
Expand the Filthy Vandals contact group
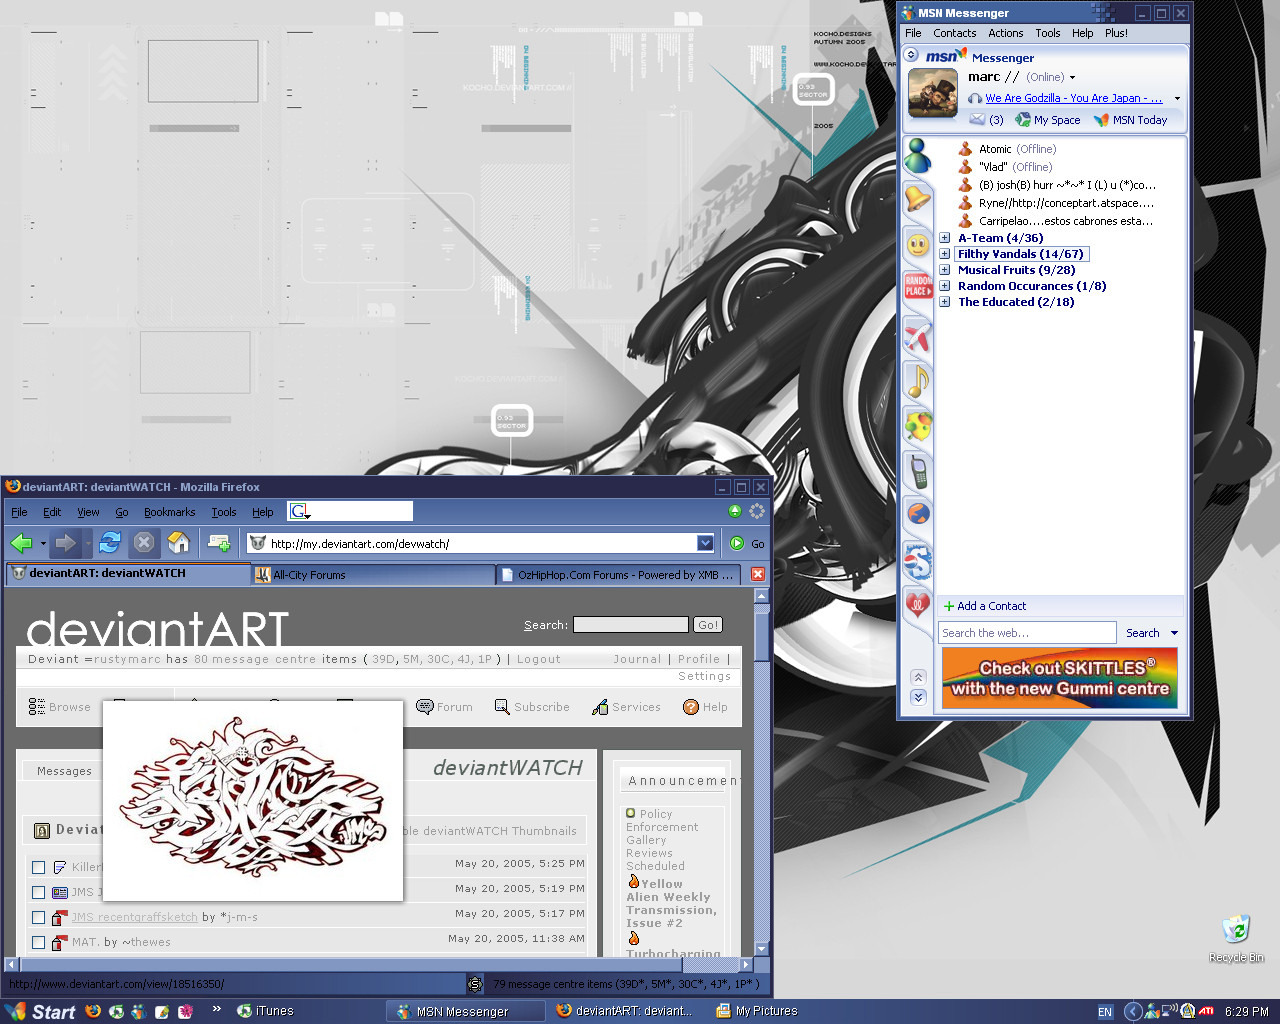coord(944,254)
